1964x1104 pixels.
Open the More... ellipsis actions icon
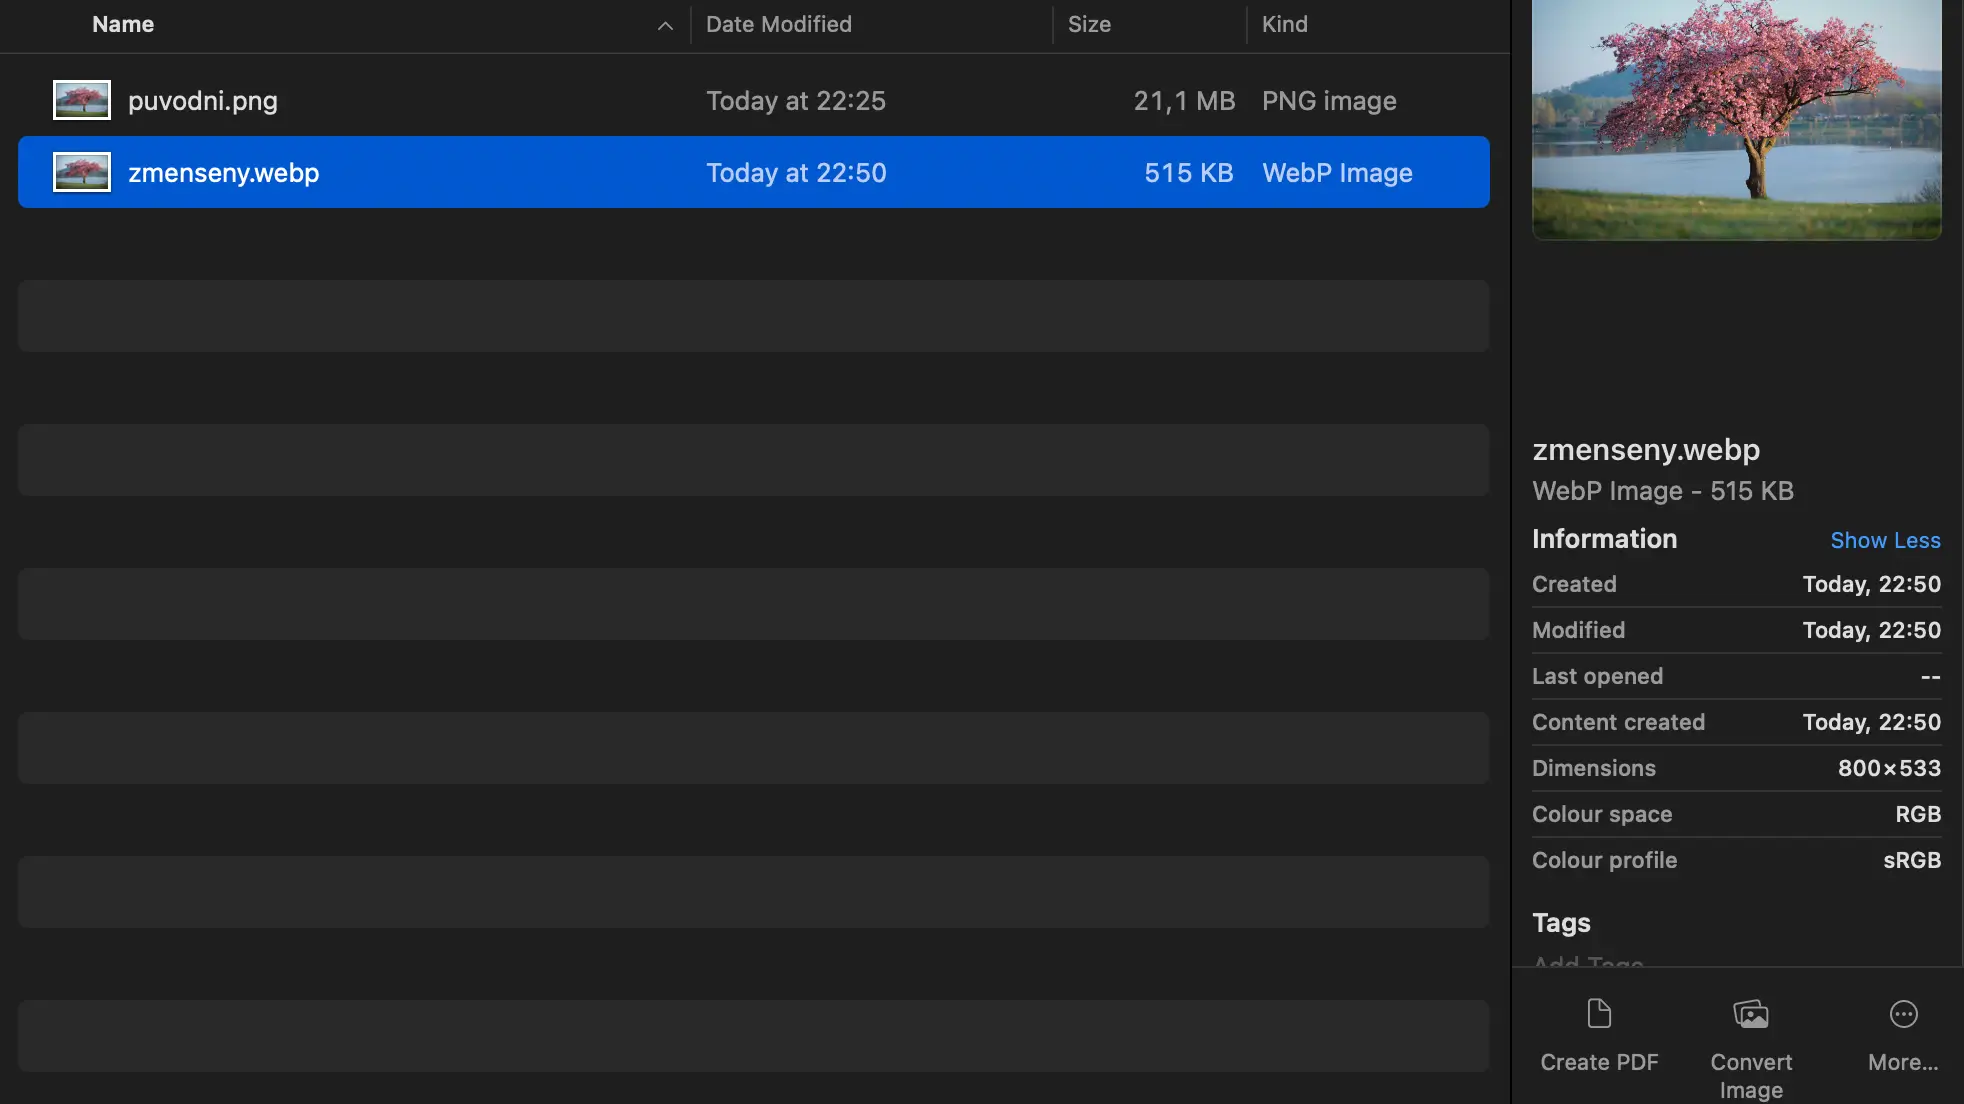click(x=1903, y=1014)
